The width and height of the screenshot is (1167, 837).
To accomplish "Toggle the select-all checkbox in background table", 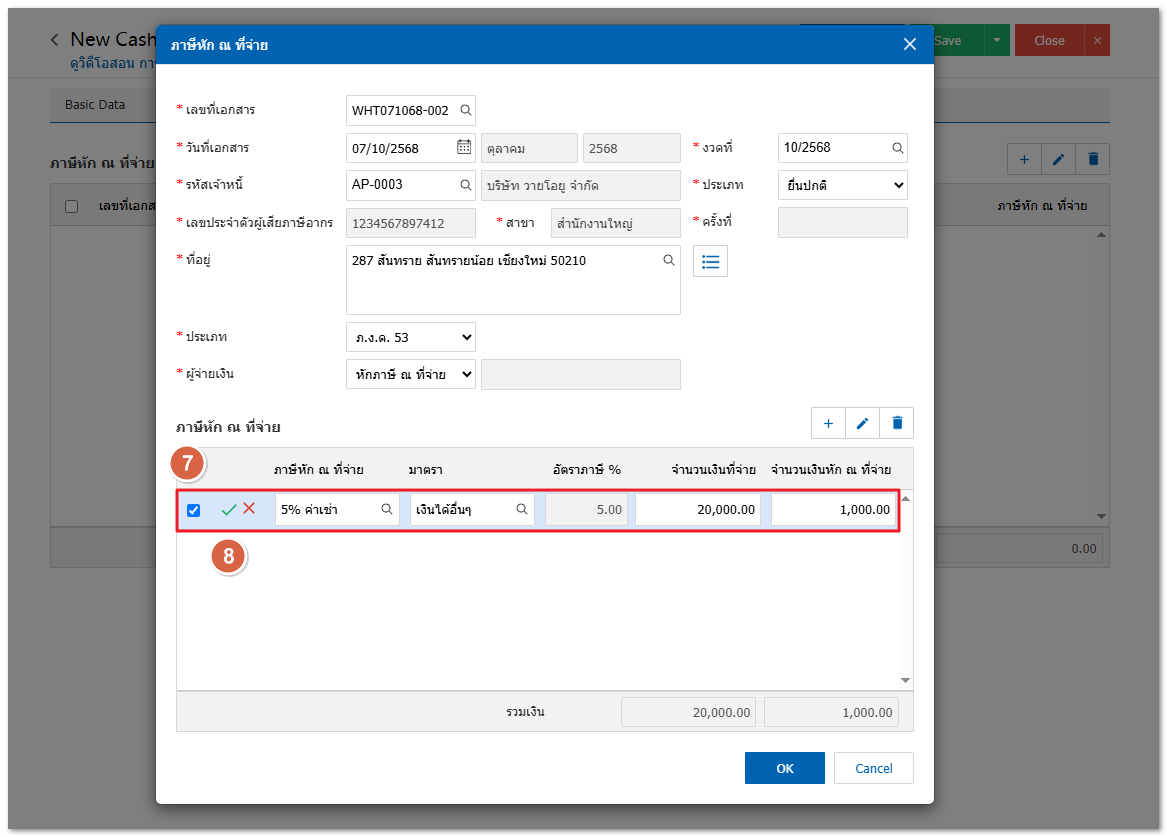I will (x=71, y=206).
